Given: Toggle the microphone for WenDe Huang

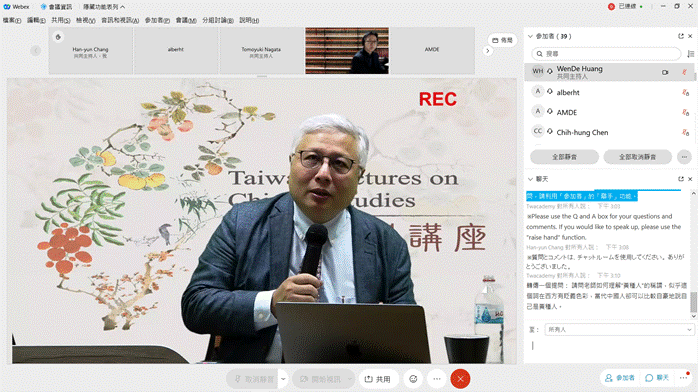Looking at the screenshot, I should (x=685, y=72).
